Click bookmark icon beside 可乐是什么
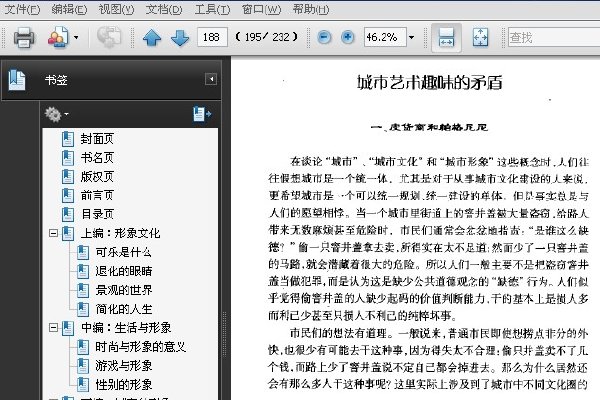Viewport: 600px width, 400px height. (x=83, y=252)
